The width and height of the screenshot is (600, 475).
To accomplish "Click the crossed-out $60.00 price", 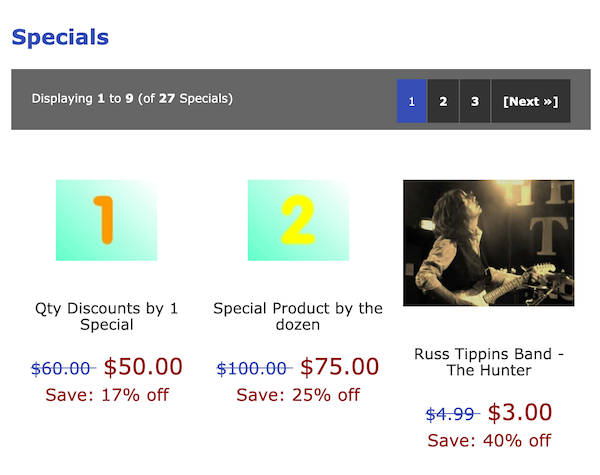I will point(61,369).
